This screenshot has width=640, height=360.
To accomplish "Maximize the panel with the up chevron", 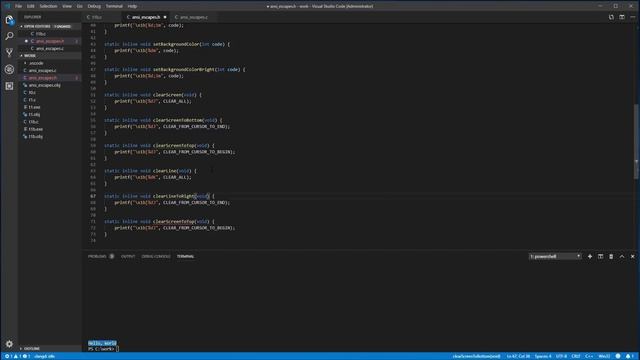I will click(622, 256).
